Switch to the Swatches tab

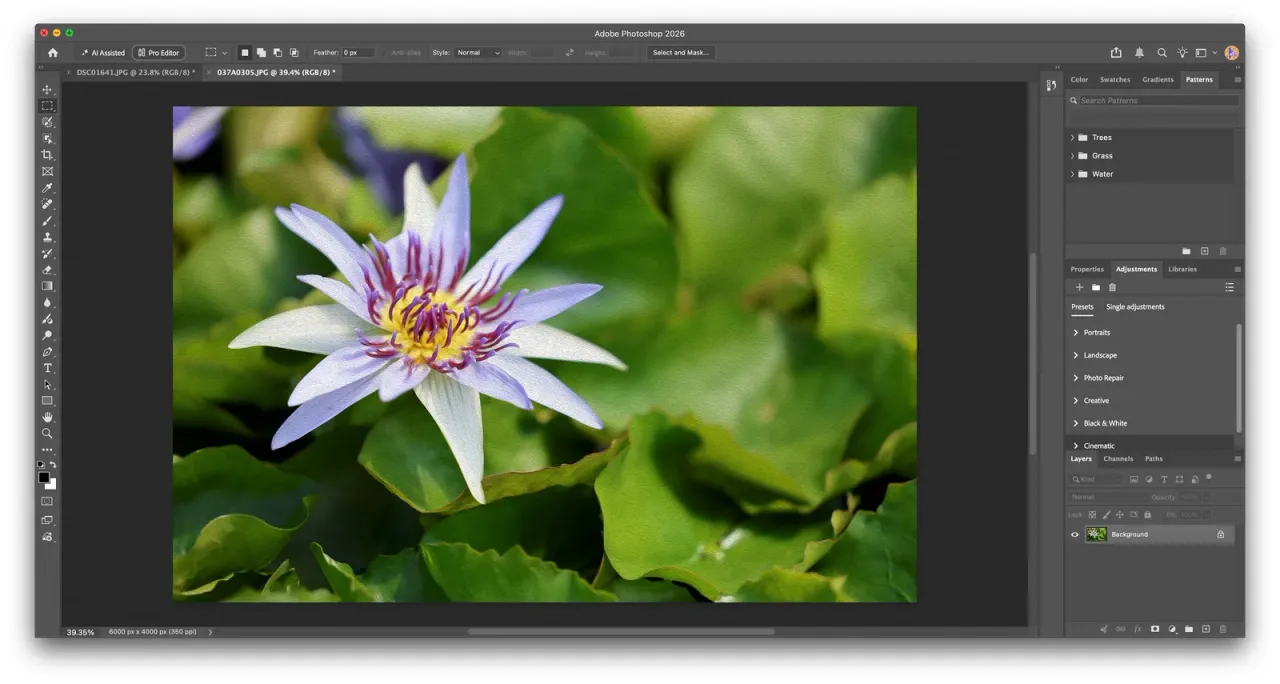[1115, 80]
